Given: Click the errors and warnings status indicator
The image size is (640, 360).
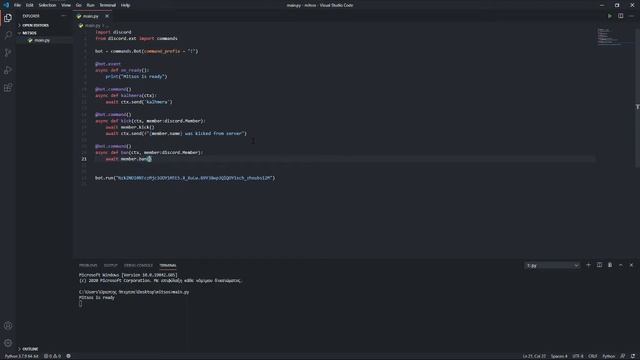Looking at the screenshot, I should [x=52, y=356].
